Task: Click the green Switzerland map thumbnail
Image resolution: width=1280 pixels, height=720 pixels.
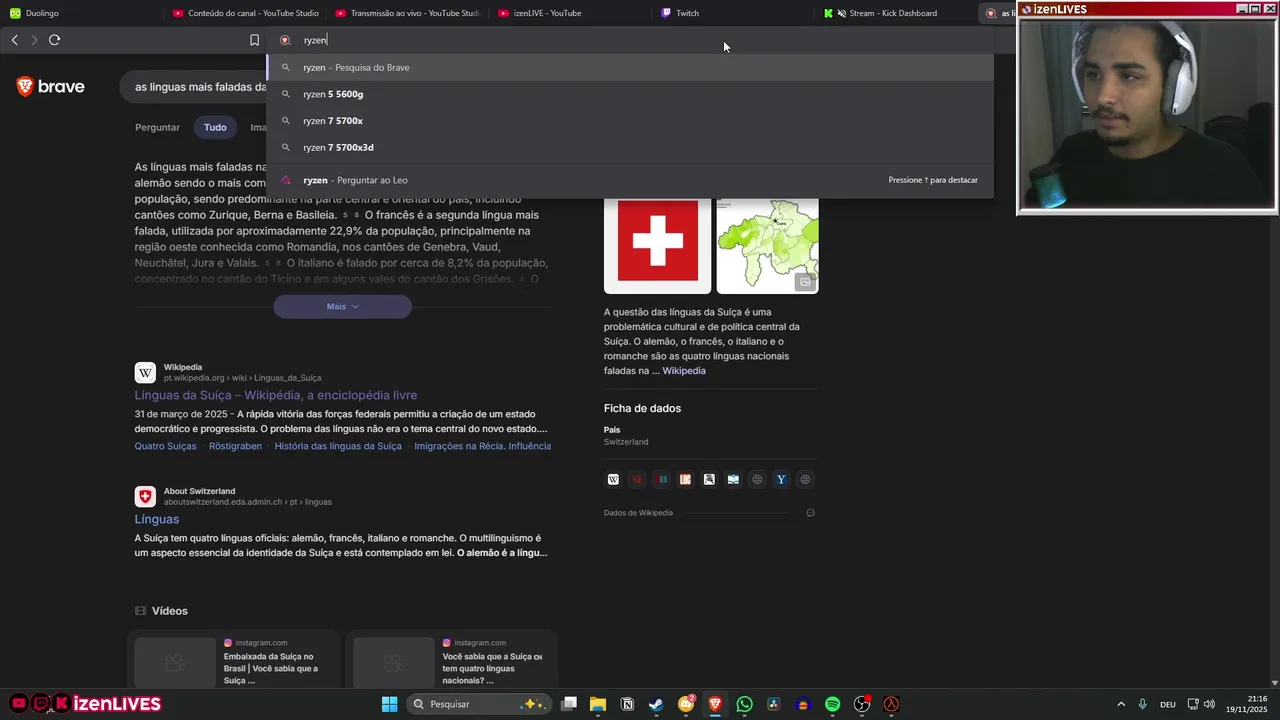Action: click(x=767, y=241)
